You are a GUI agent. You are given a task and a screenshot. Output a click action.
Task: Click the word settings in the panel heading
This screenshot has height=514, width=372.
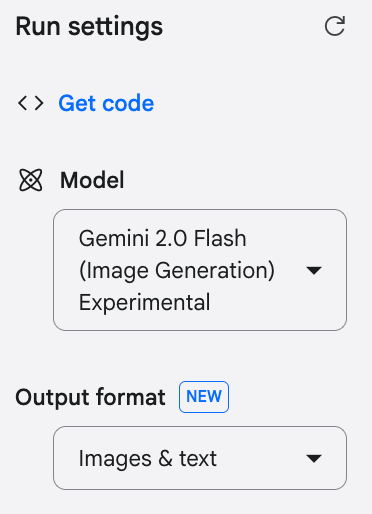pyautogui.click(x=115, y=27)
